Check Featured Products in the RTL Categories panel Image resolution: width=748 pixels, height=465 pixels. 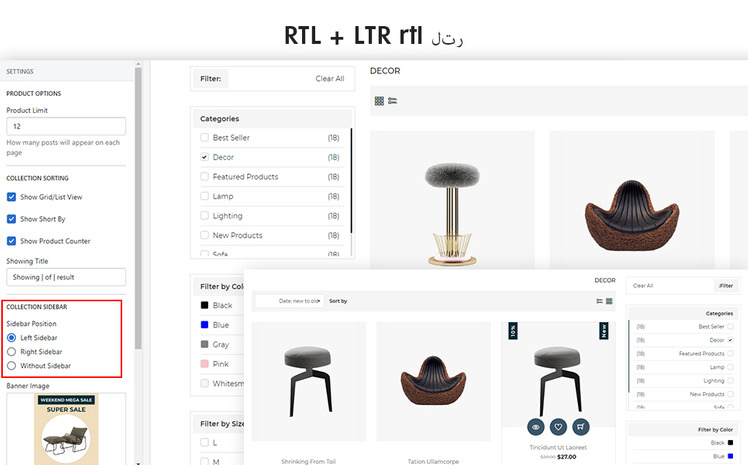click(x=730, y=353)
